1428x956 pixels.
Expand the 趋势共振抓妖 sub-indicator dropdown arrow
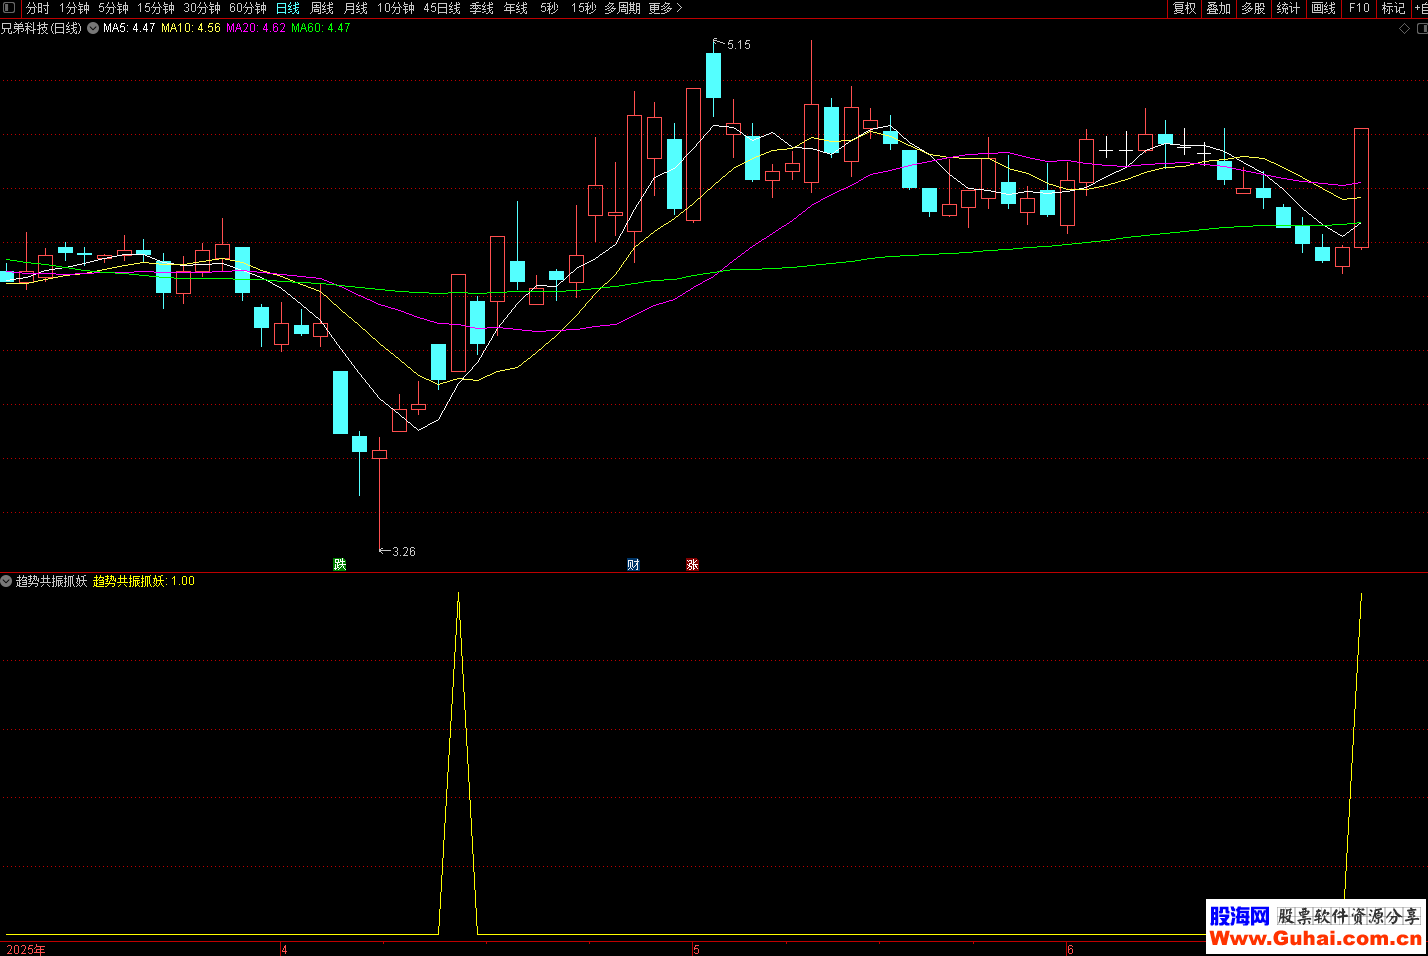6,581
